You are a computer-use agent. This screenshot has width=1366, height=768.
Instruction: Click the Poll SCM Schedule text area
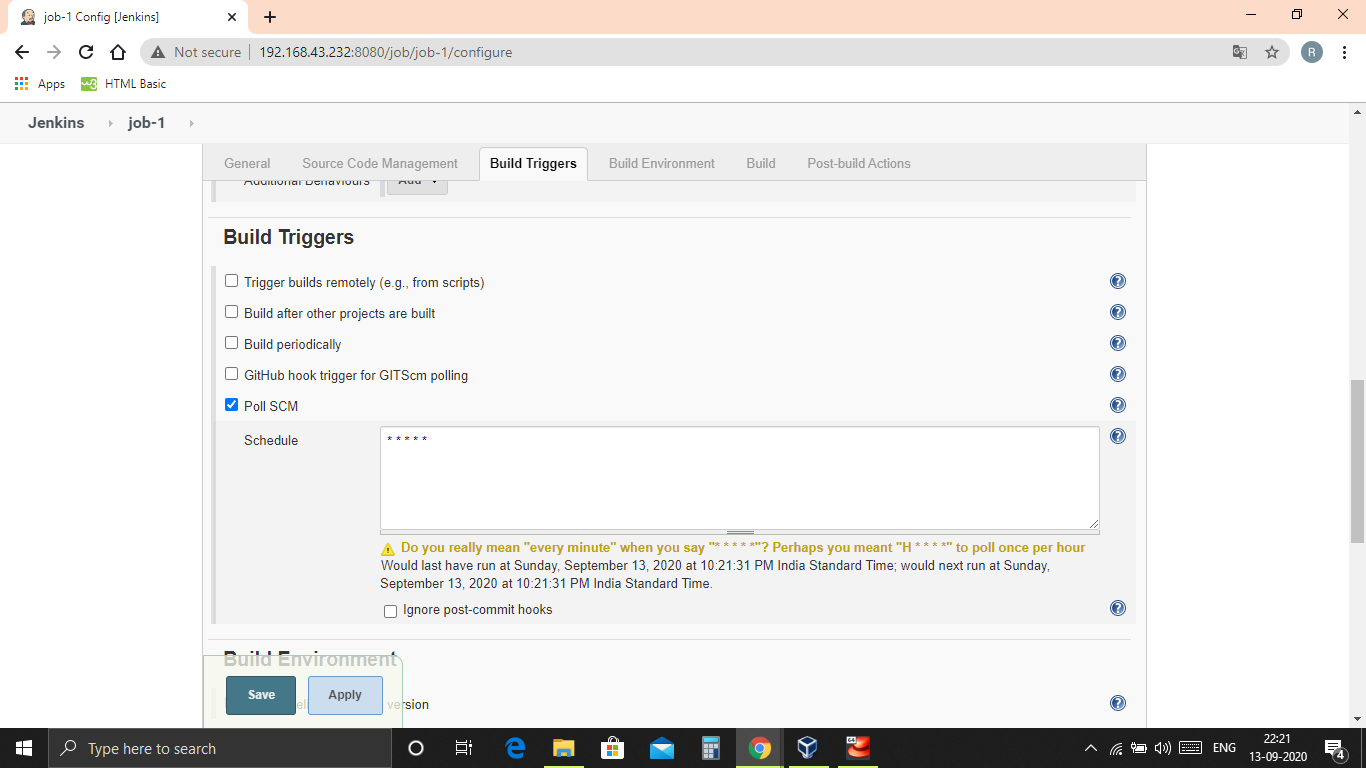coord(740,478)
